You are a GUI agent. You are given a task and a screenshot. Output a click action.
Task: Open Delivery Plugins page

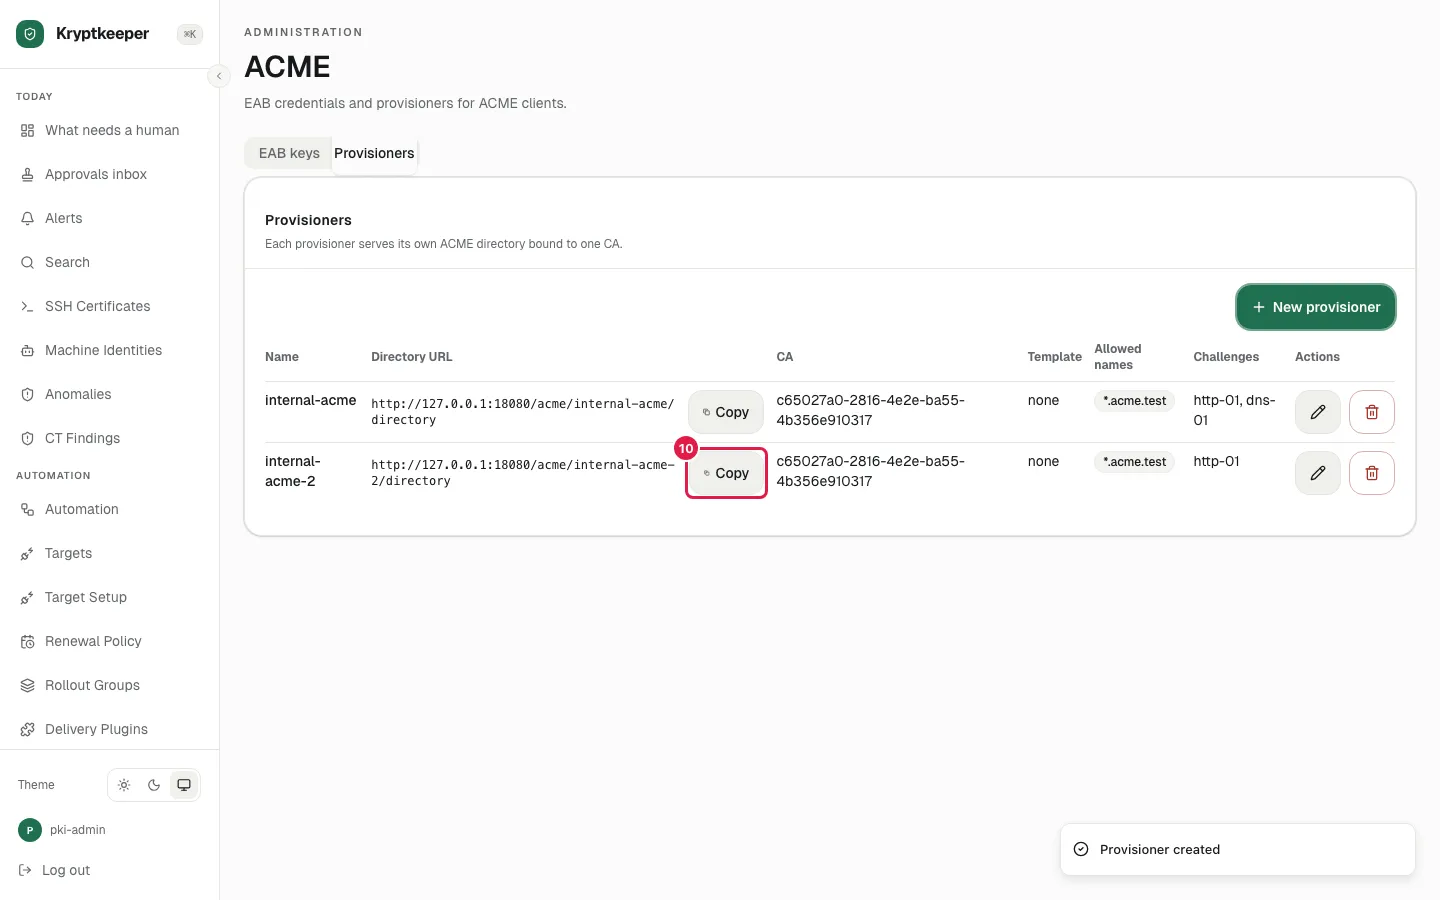click(x=110, y=729)
